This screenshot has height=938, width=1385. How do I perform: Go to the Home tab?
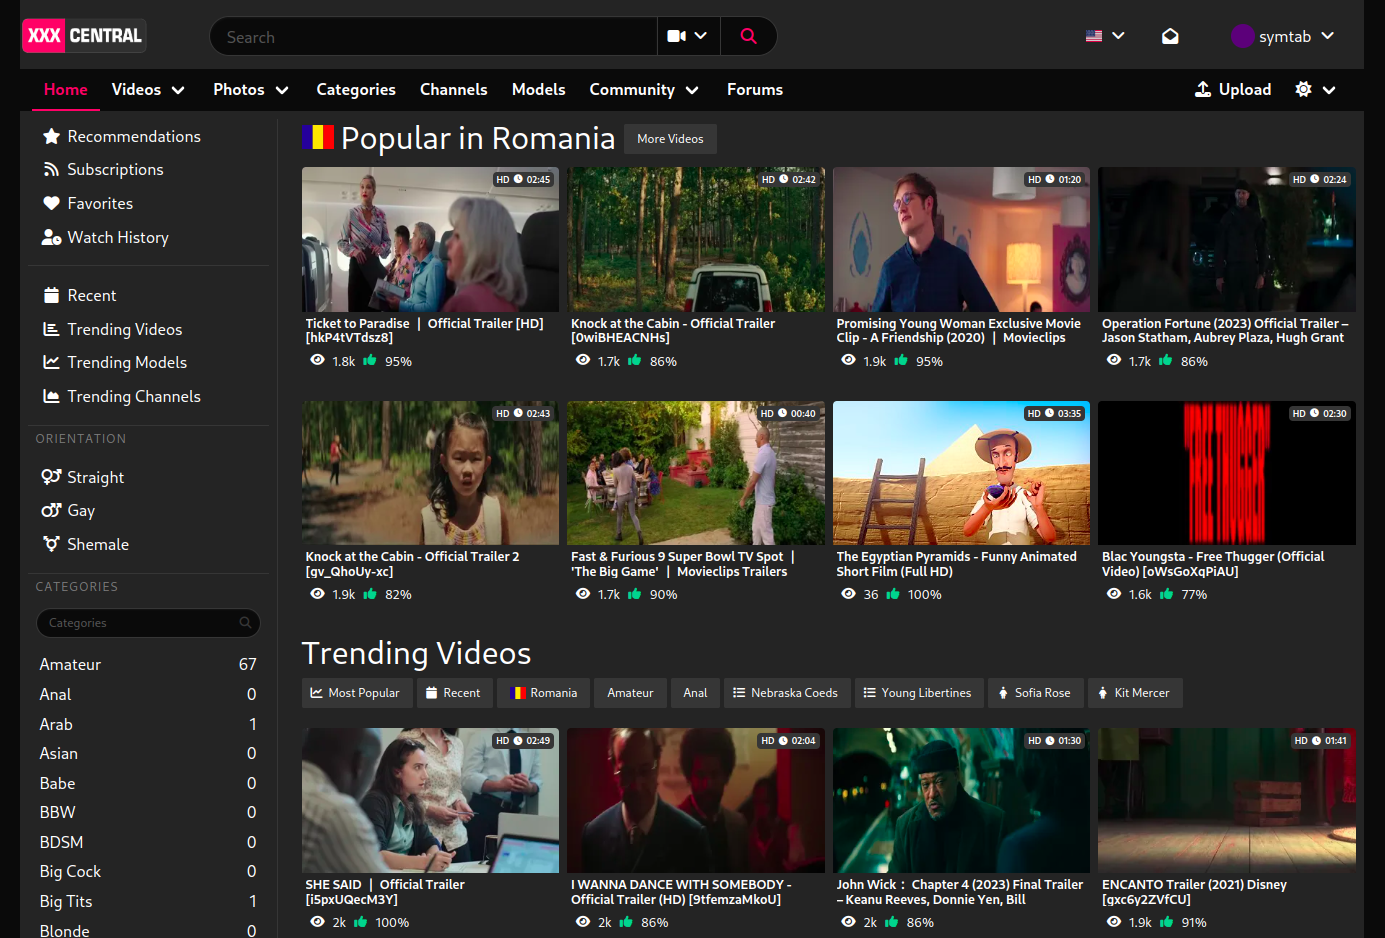66,90
